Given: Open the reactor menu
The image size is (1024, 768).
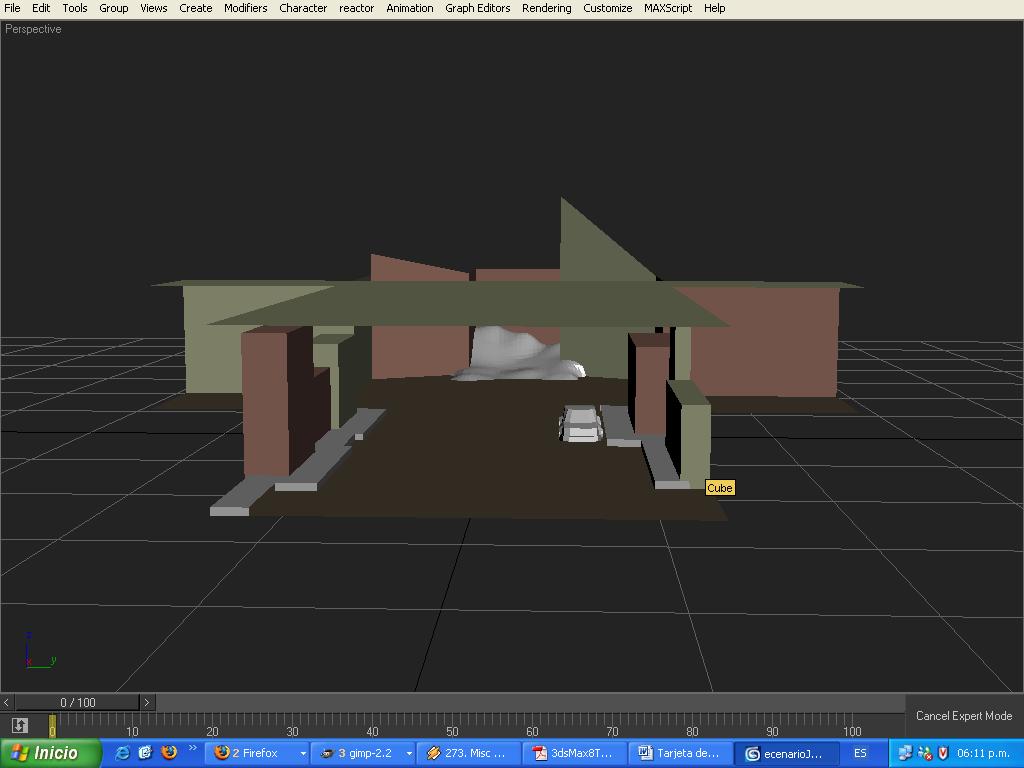Looking at the screenshot, I should click(x=357, y=8).
